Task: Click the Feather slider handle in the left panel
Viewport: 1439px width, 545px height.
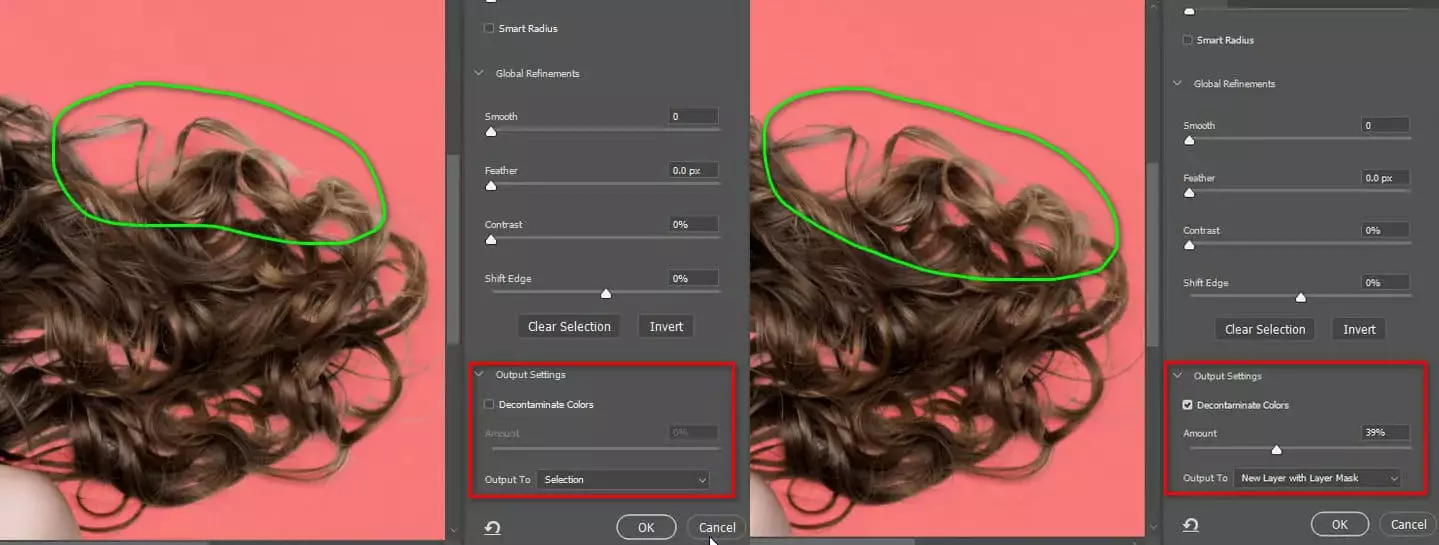Action: 490,185
